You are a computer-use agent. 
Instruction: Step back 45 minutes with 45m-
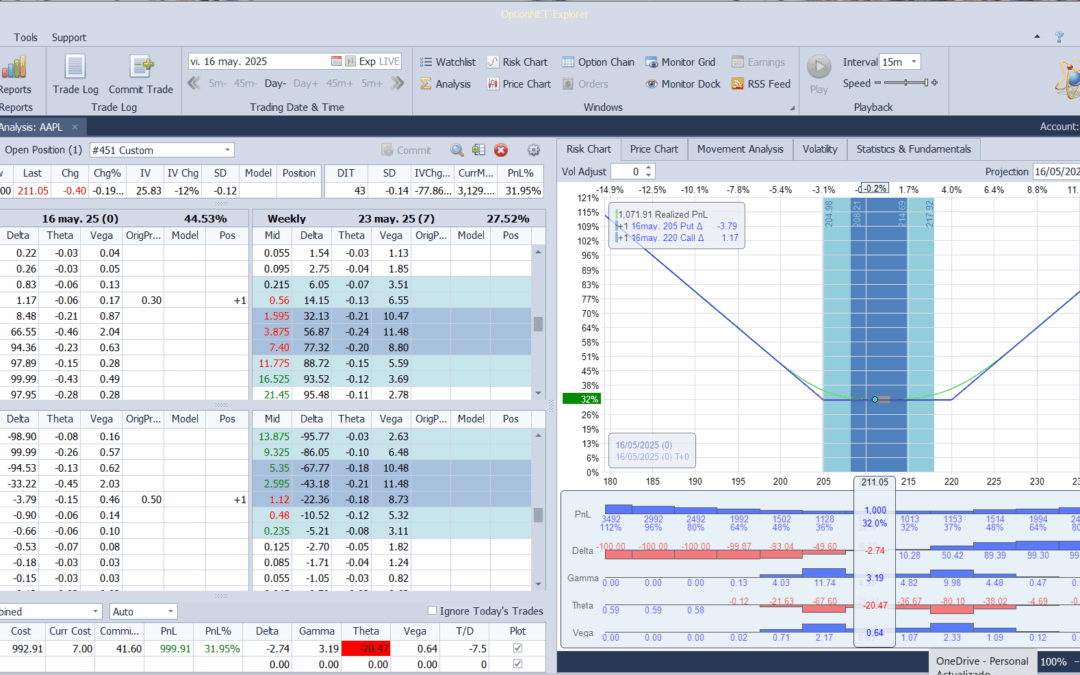(x=245, y=83)
